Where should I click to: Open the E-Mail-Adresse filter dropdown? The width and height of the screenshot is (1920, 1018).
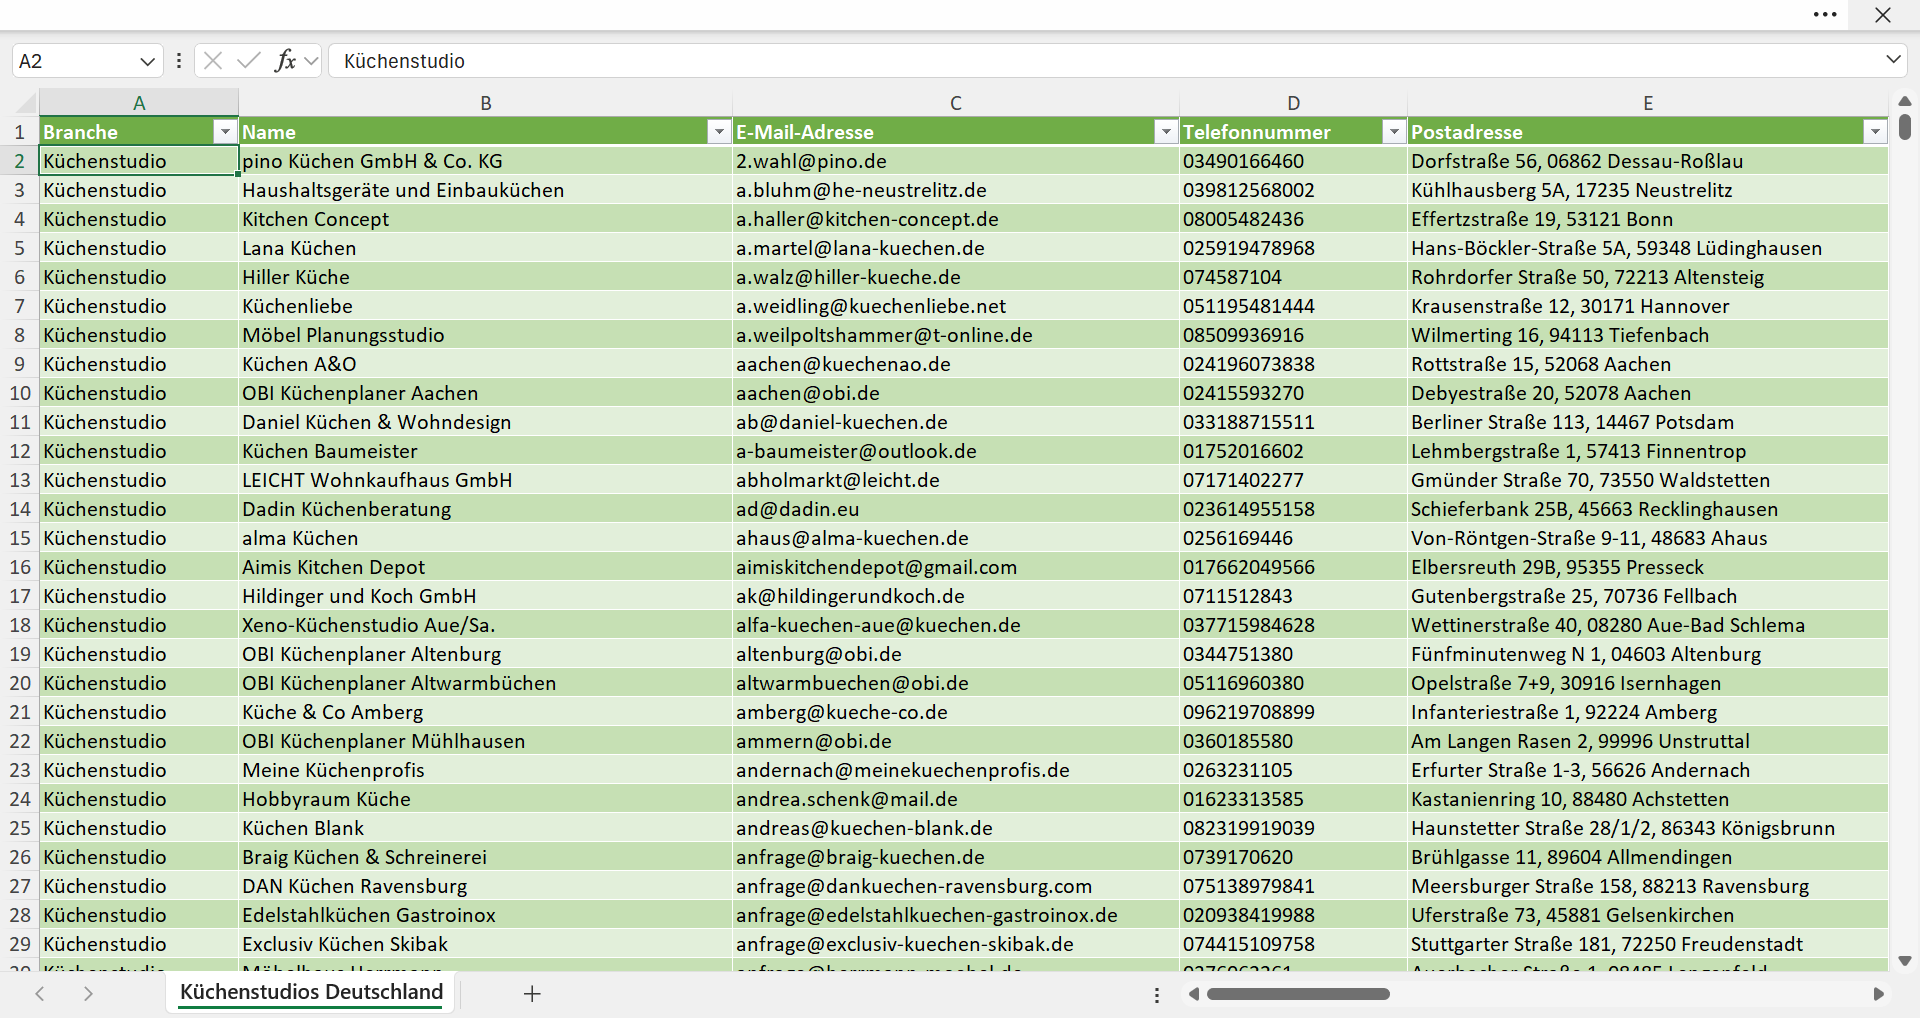tap(1165, 132)
